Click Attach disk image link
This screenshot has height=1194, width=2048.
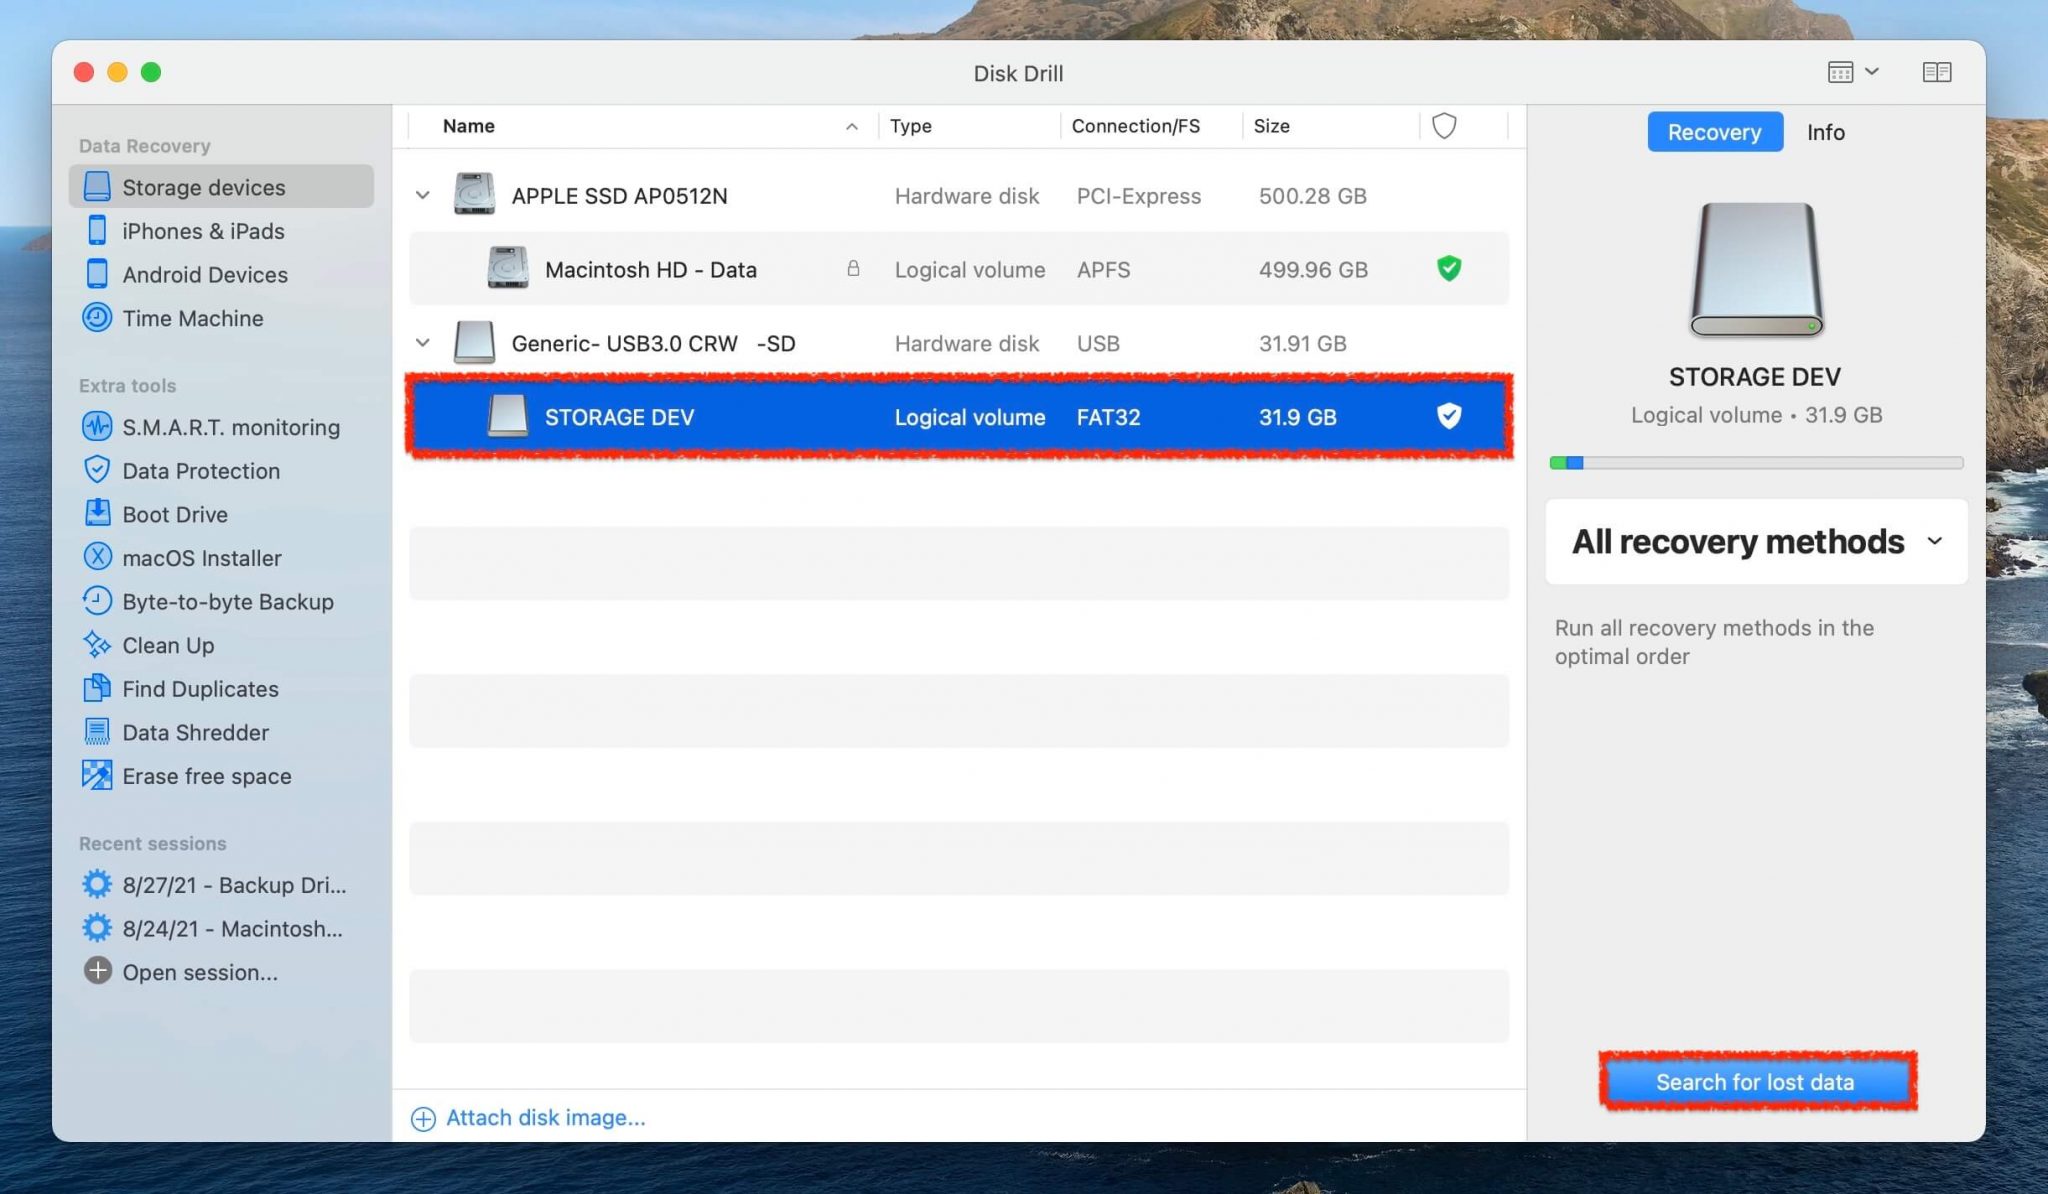point(545,1117)
